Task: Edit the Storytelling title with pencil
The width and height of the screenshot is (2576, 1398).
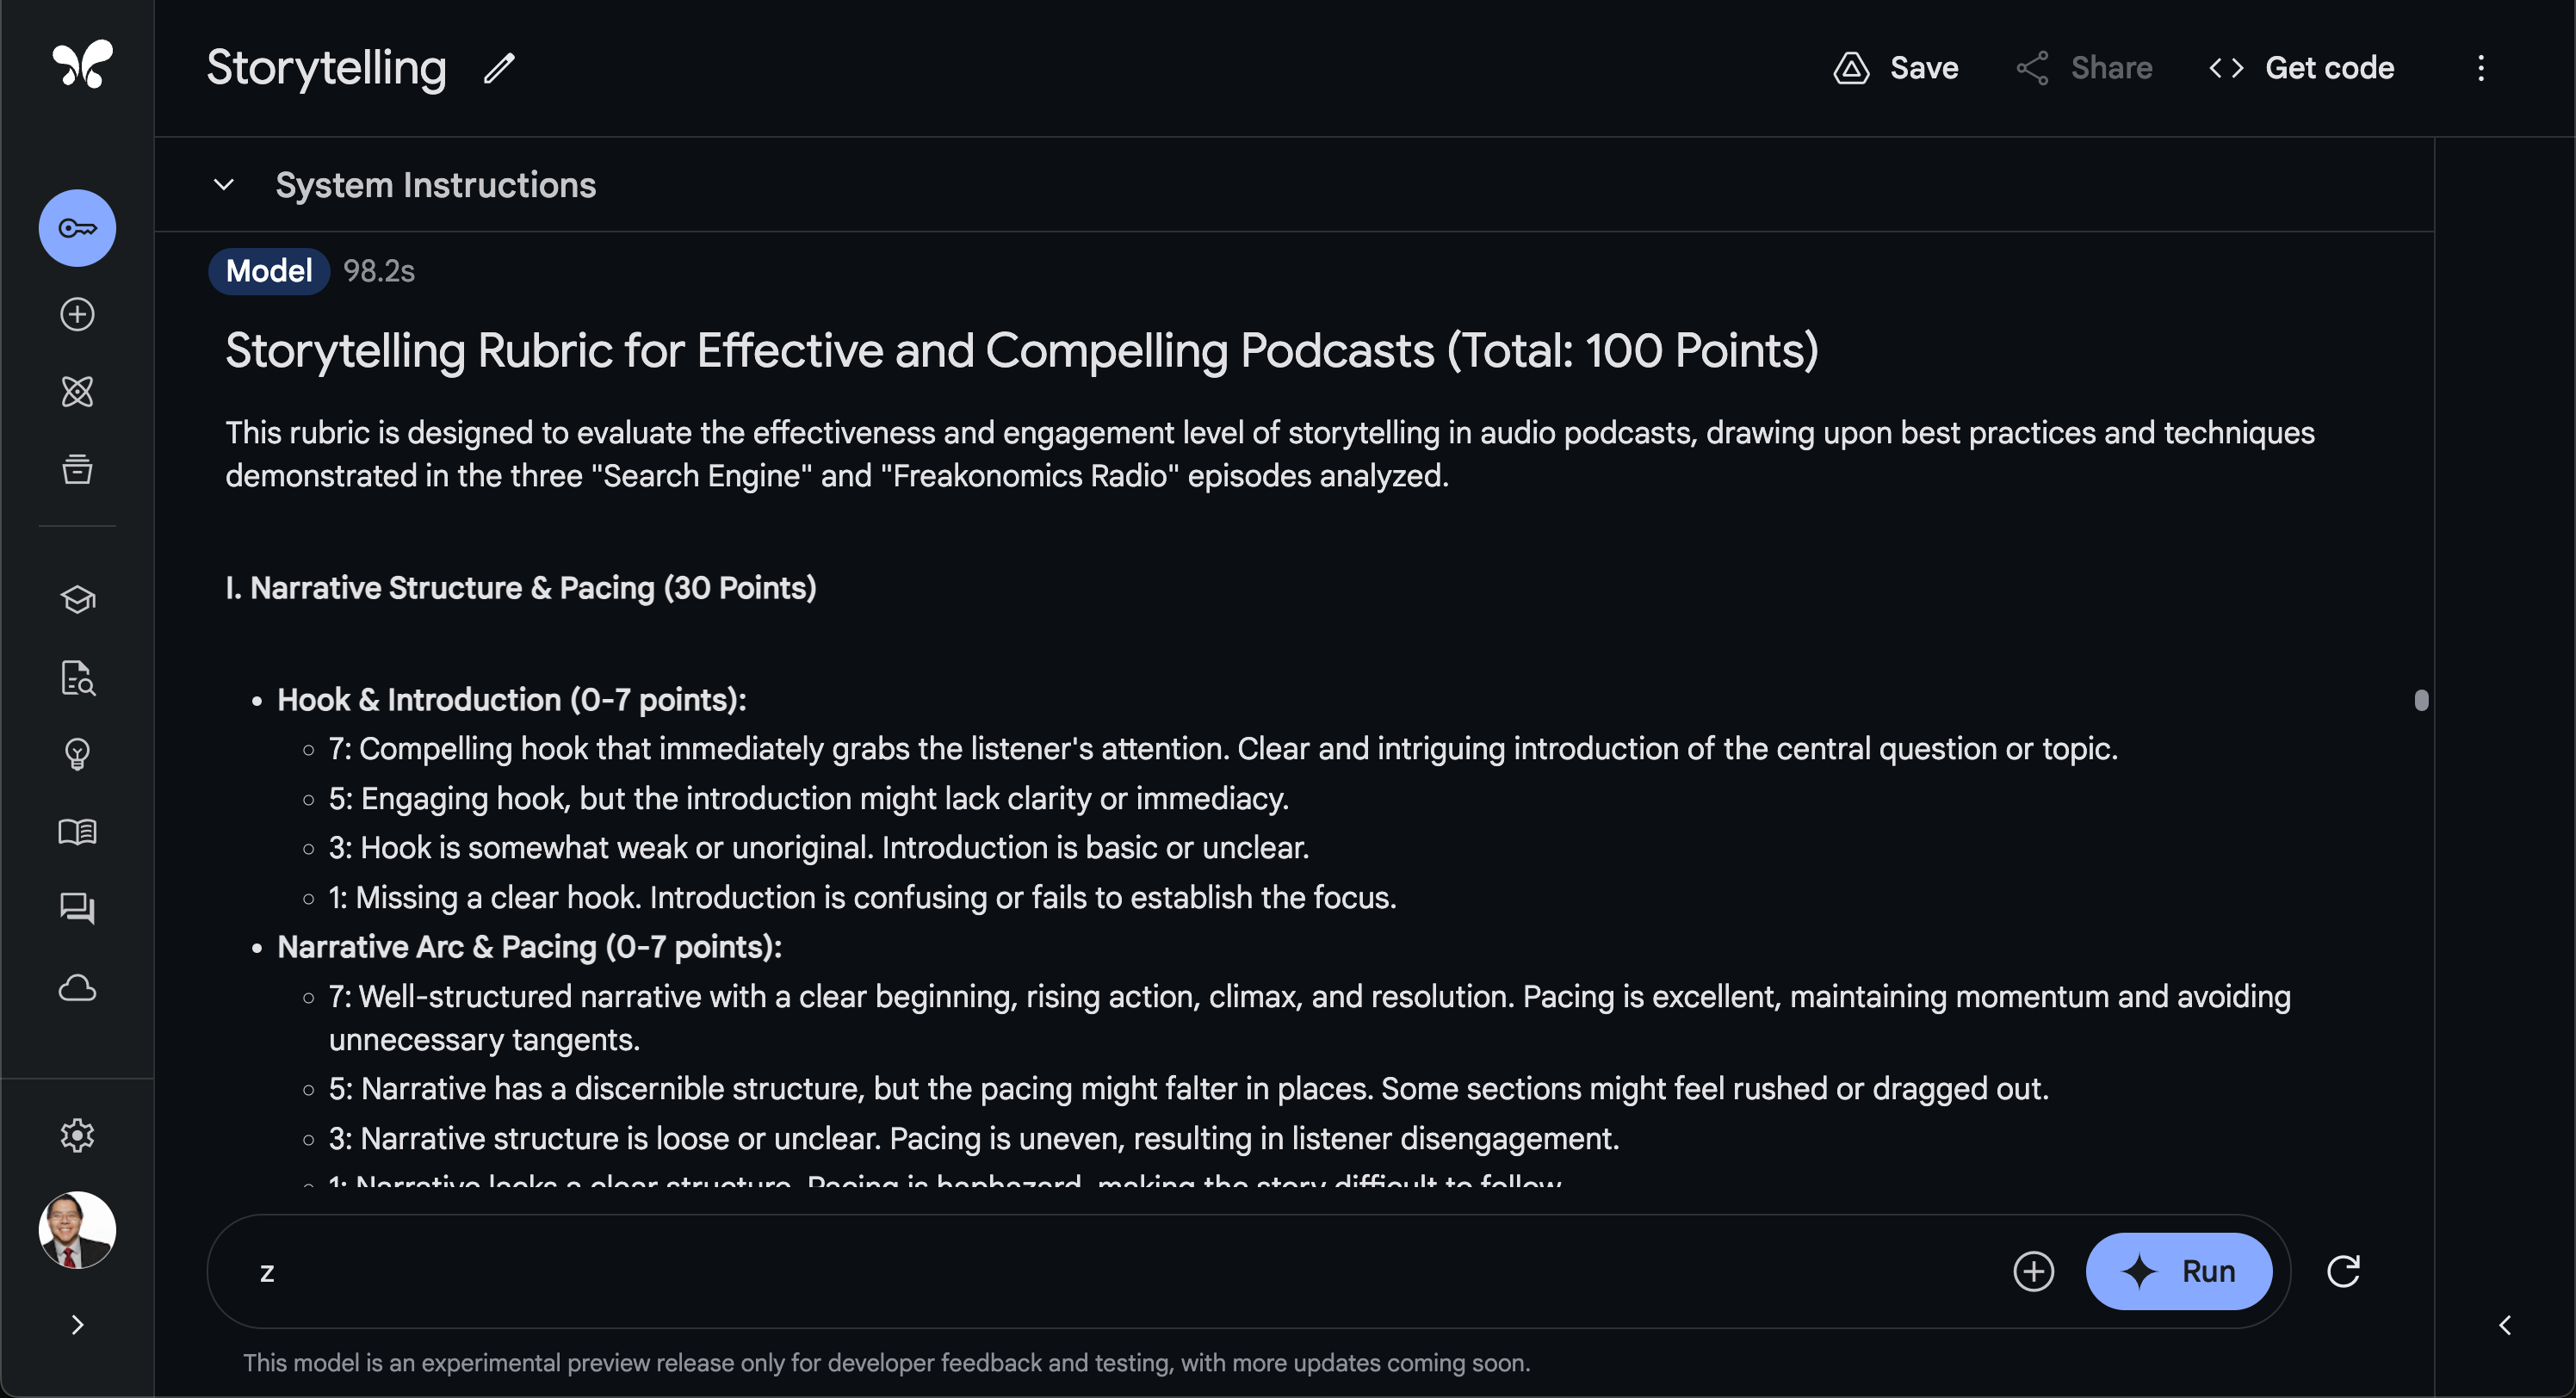Action: pos(499,68)
